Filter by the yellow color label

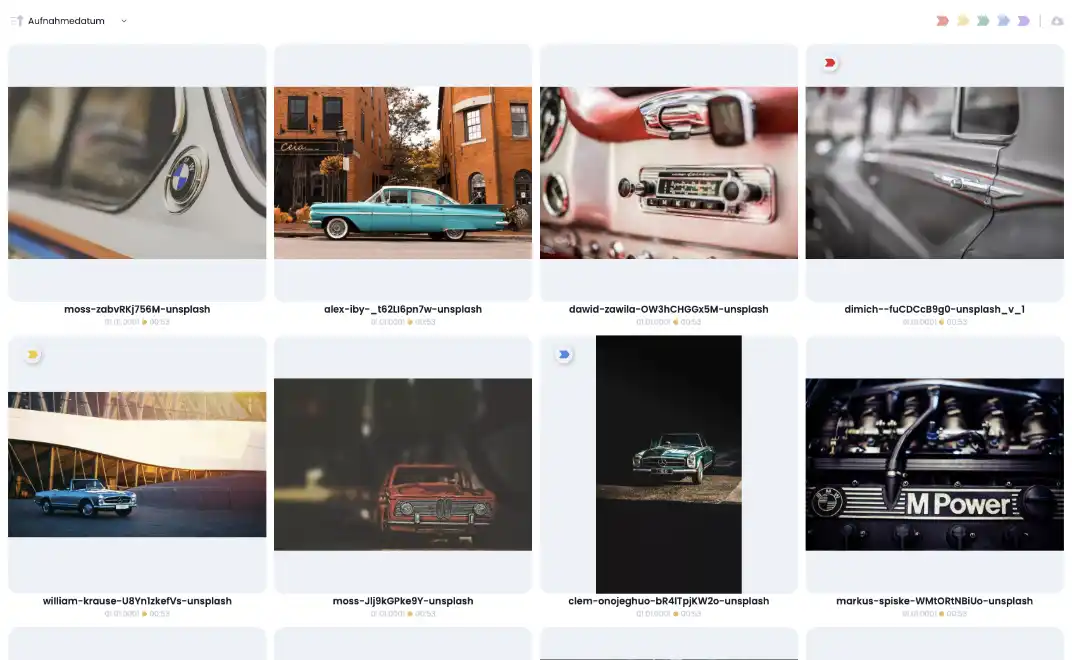coord(963,21)
